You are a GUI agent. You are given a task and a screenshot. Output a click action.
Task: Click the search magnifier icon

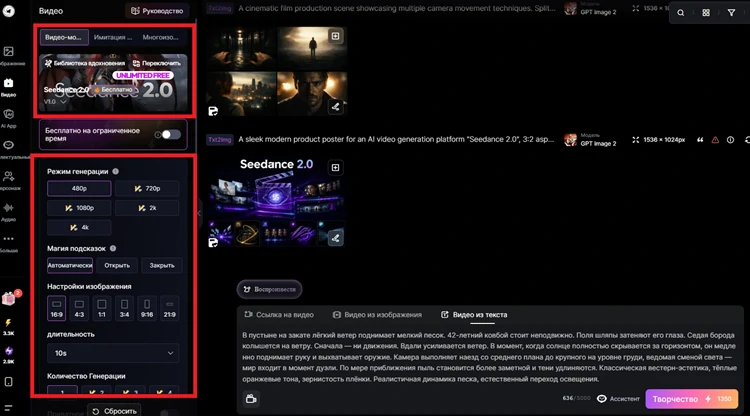tap(681, 13)
